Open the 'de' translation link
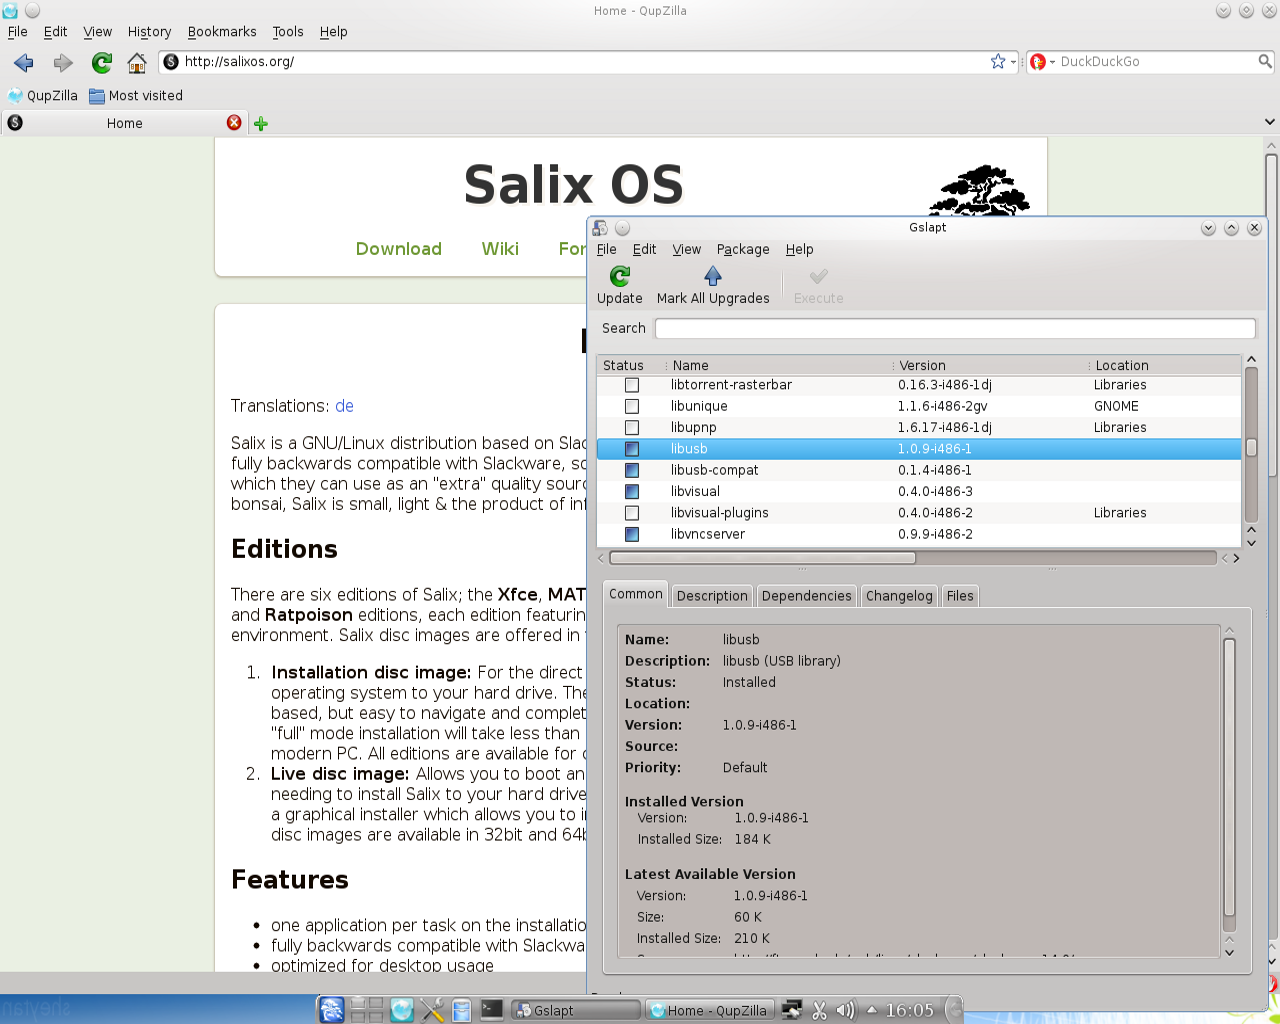The image size is (1280, 1024). point(344,406)
